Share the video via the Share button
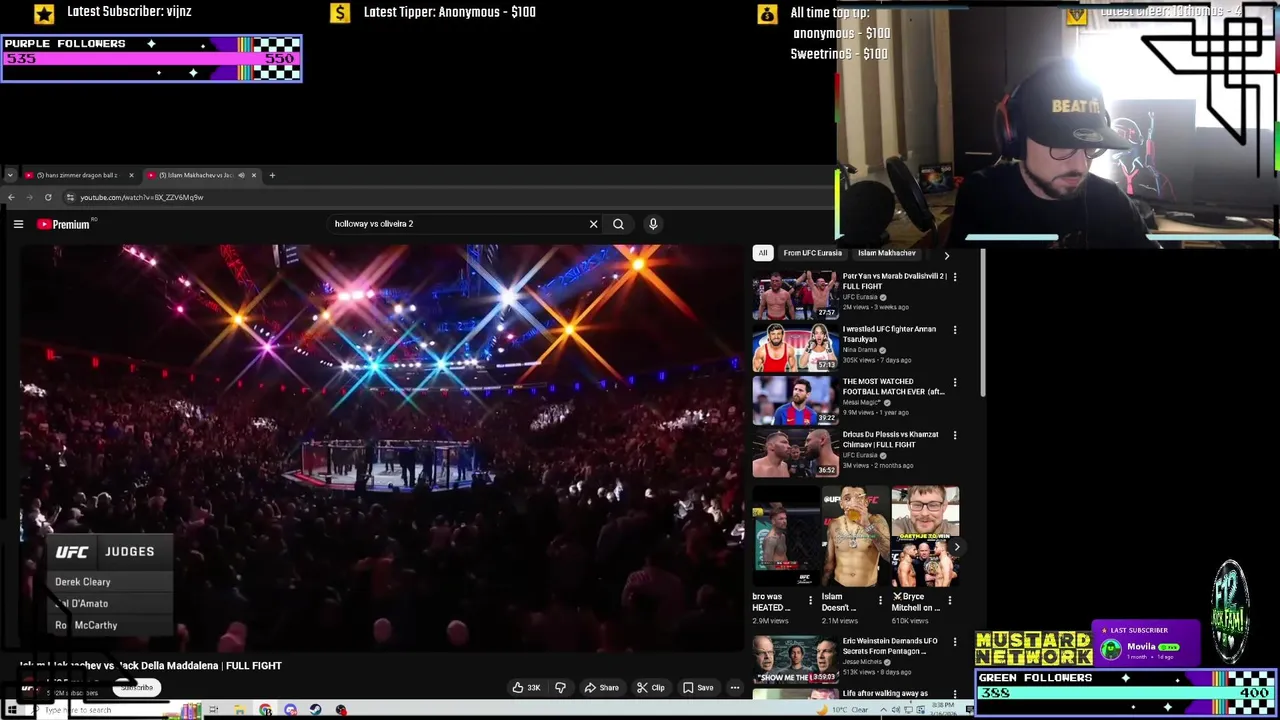 pyautogui.click(x=601, y=687)
